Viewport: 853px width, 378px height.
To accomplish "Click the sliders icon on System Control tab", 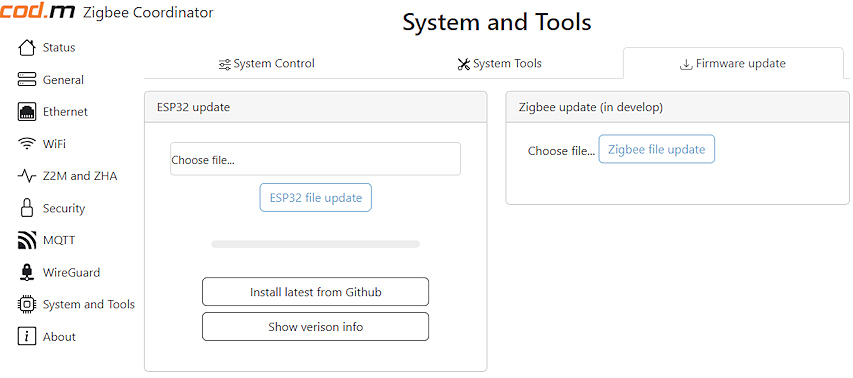I will pyautogui.click(x=225, y=65).
